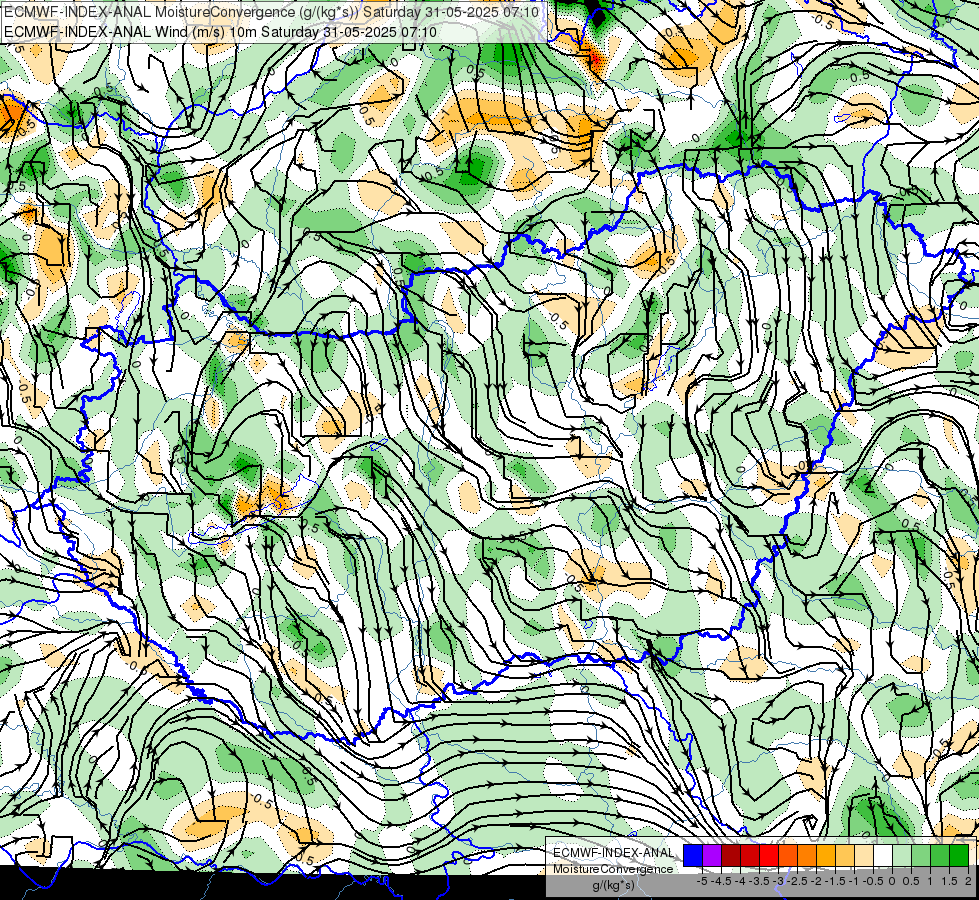Viewport: 979px width, 900px height.
Task: Click the dark maroon legend swatch
Action: pyautogui.click(x=731, y=855)
